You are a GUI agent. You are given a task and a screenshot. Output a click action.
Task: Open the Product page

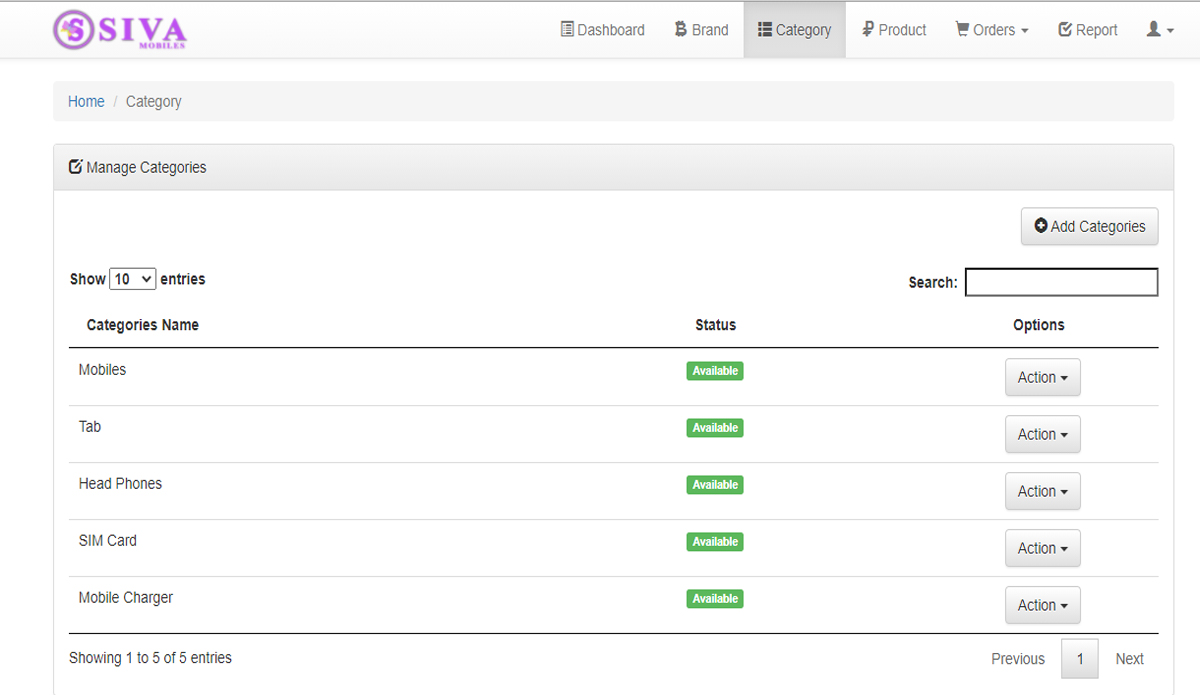click(x=894, y=30)
